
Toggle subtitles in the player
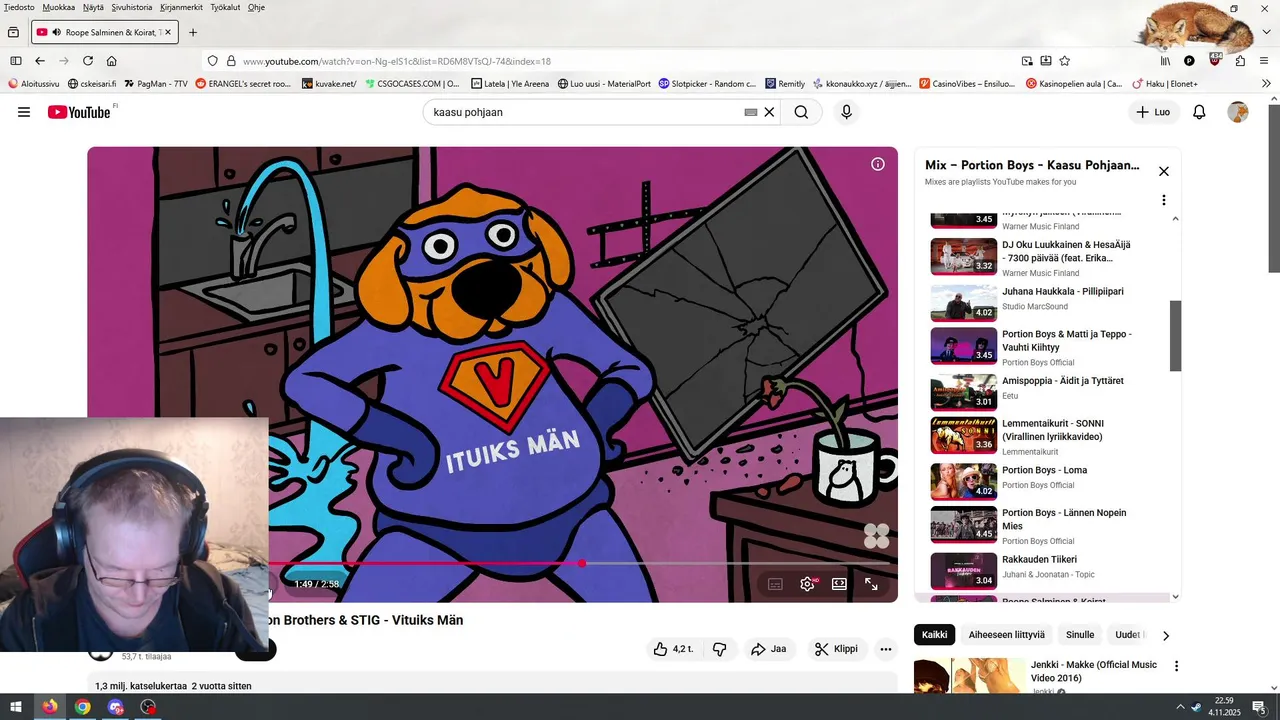(775, 584)
